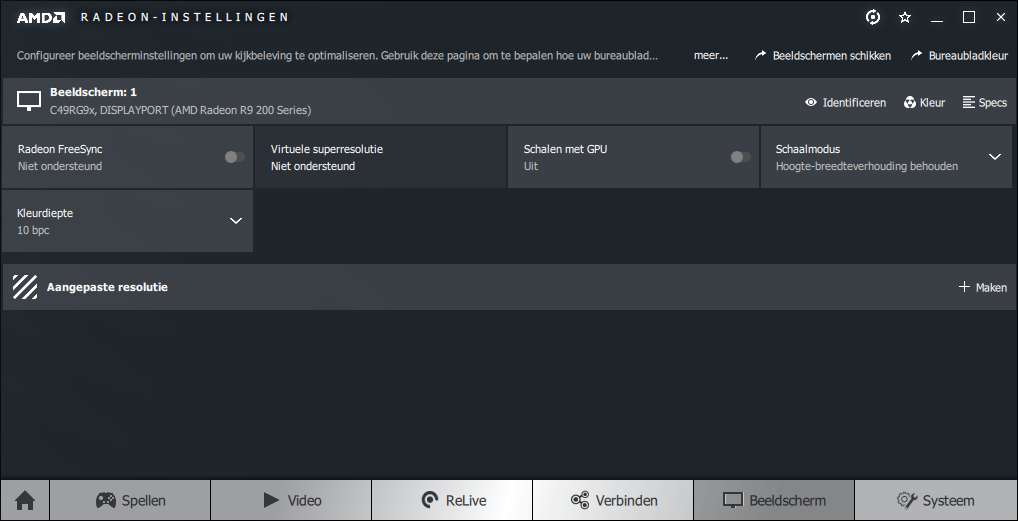Click the striped Aangepaste resolutie icon
Screen dimensions: 1018x521
point(25,286)
